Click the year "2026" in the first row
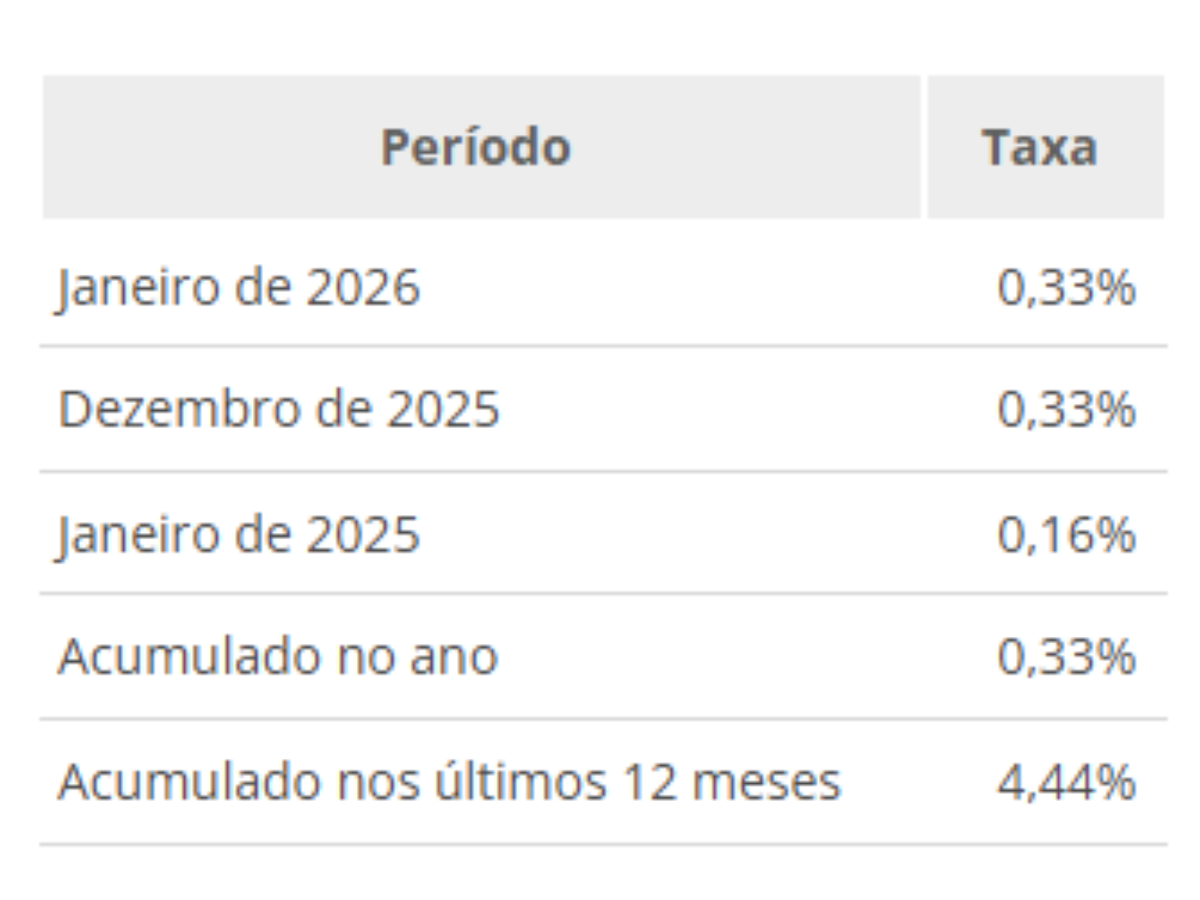1200x900 pixels. pos(363,289)
